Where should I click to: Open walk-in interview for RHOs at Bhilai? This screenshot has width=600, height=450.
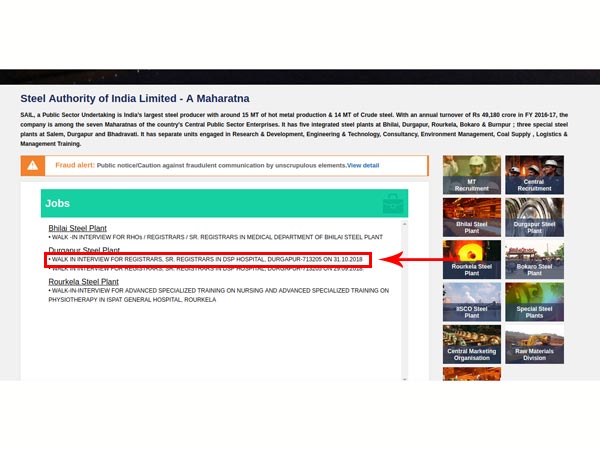[x=215, y=237]
